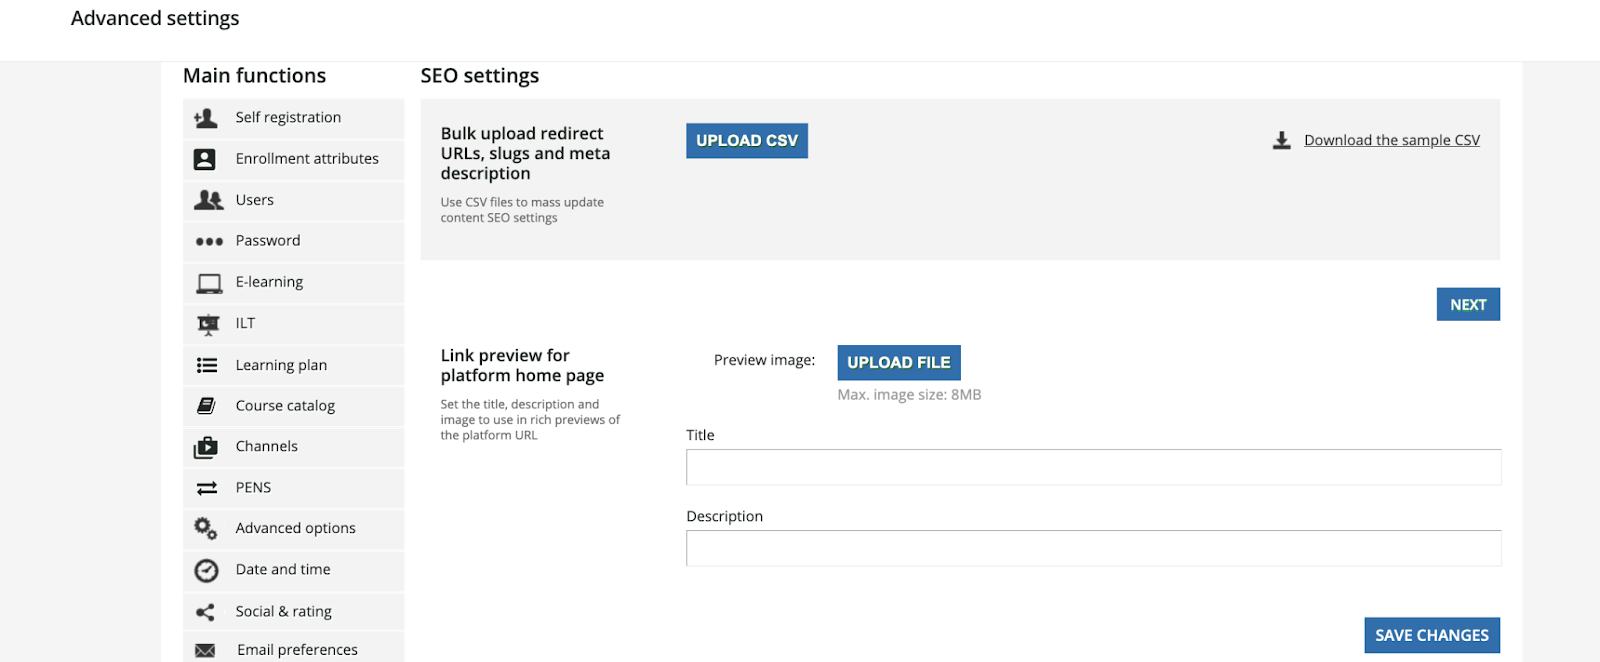Click the Learning plan list icon

tap(207, 366)
